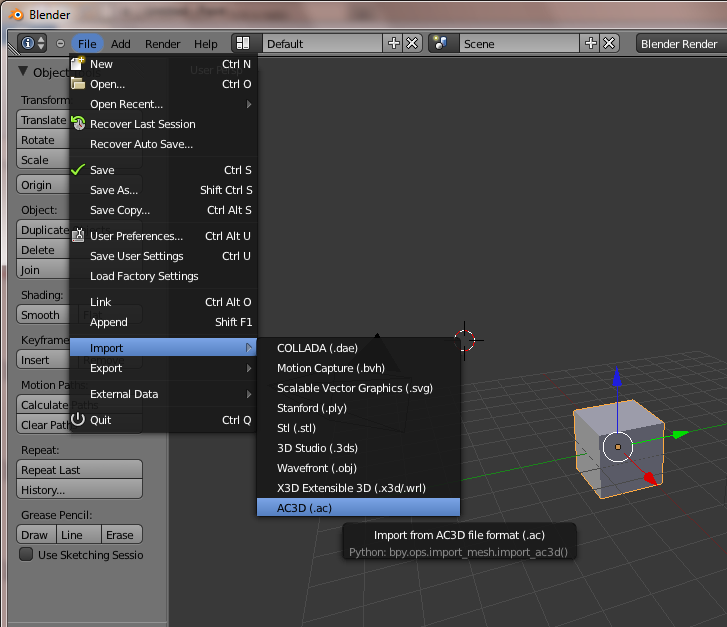Click the Translate button
The image size is (727, 627).
pyautogui.click(x=43, y=120)
